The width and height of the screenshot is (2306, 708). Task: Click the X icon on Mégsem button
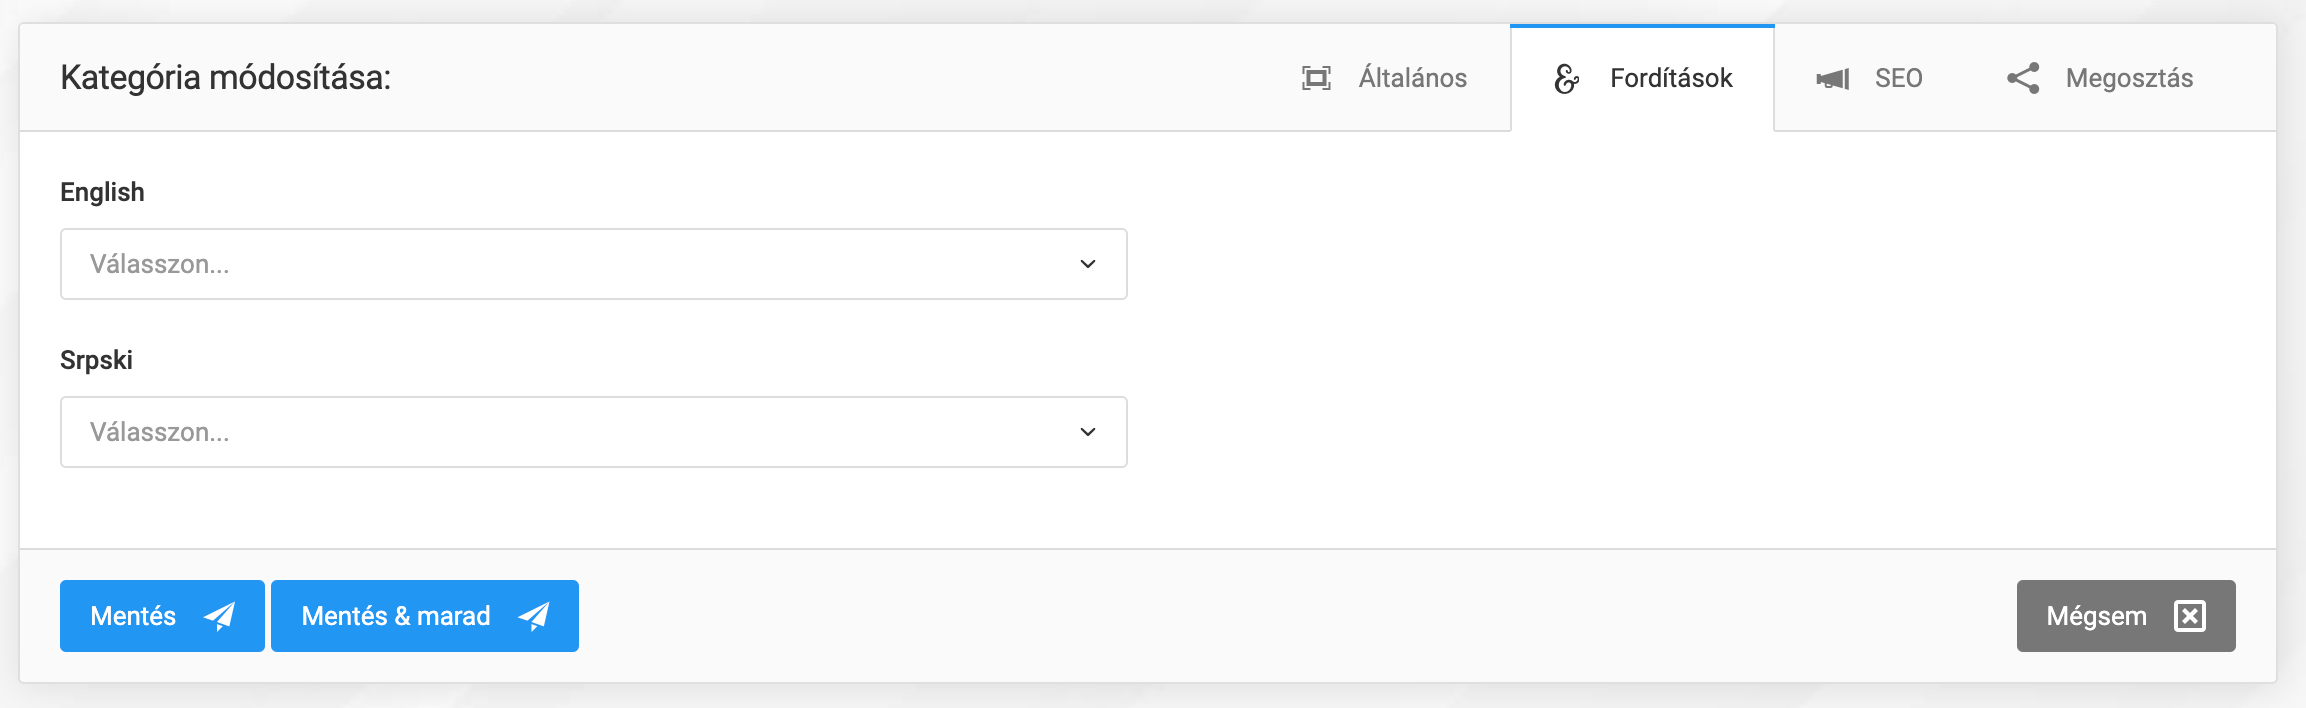(x=2189, y=616)
